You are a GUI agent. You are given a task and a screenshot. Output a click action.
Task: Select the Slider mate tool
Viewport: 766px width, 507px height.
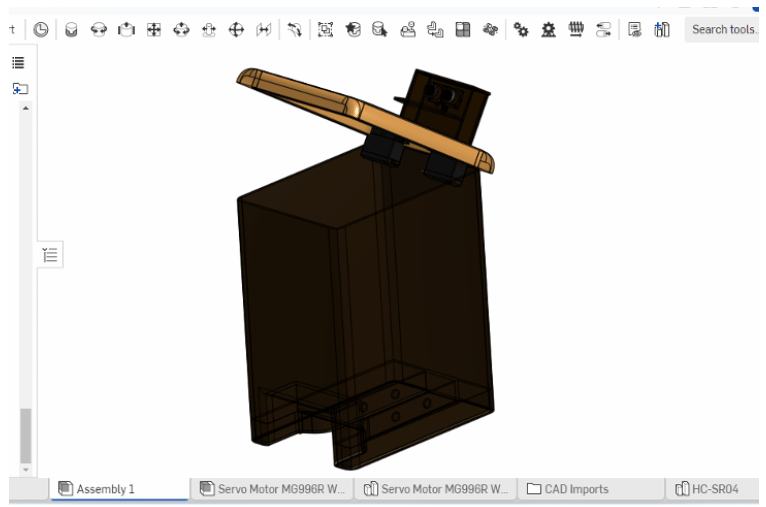click(125, 30)
